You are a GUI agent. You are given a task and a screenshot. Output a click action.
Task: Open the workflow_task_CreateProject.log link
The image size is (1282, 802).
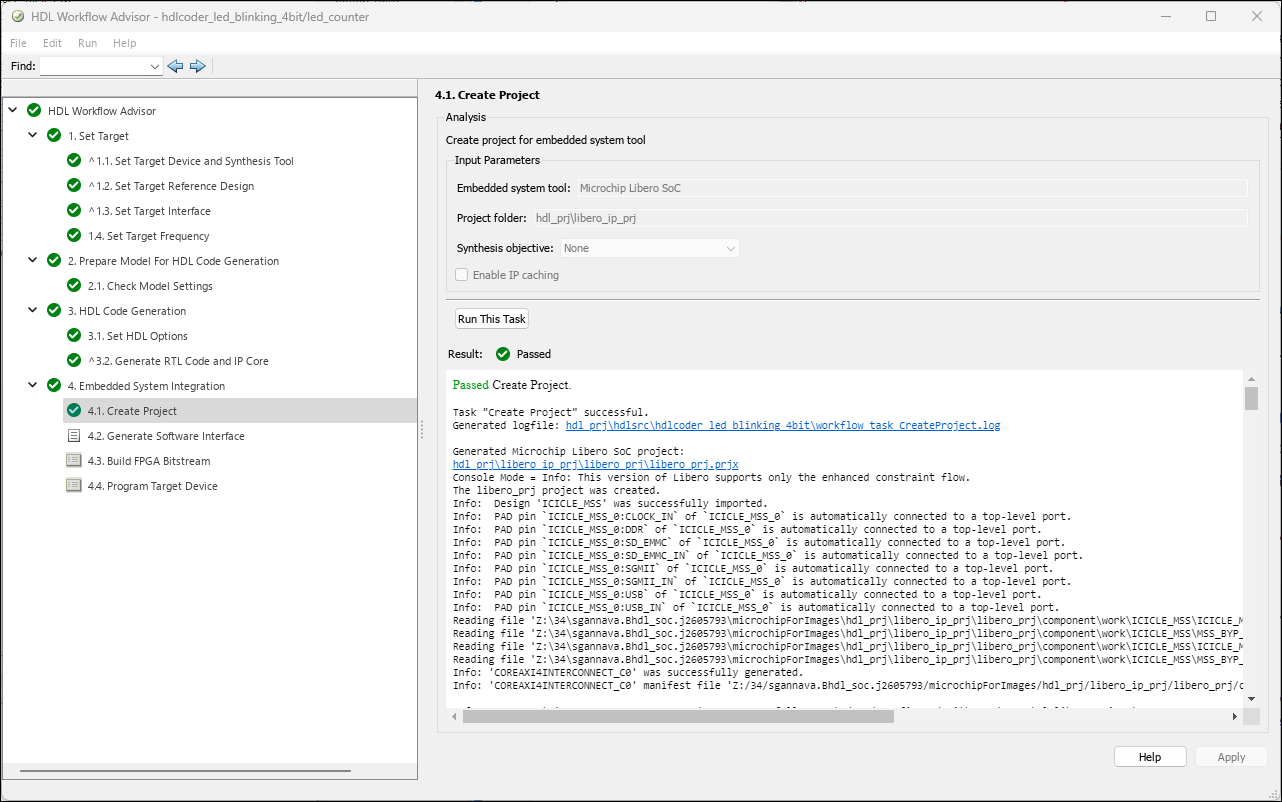782,425
